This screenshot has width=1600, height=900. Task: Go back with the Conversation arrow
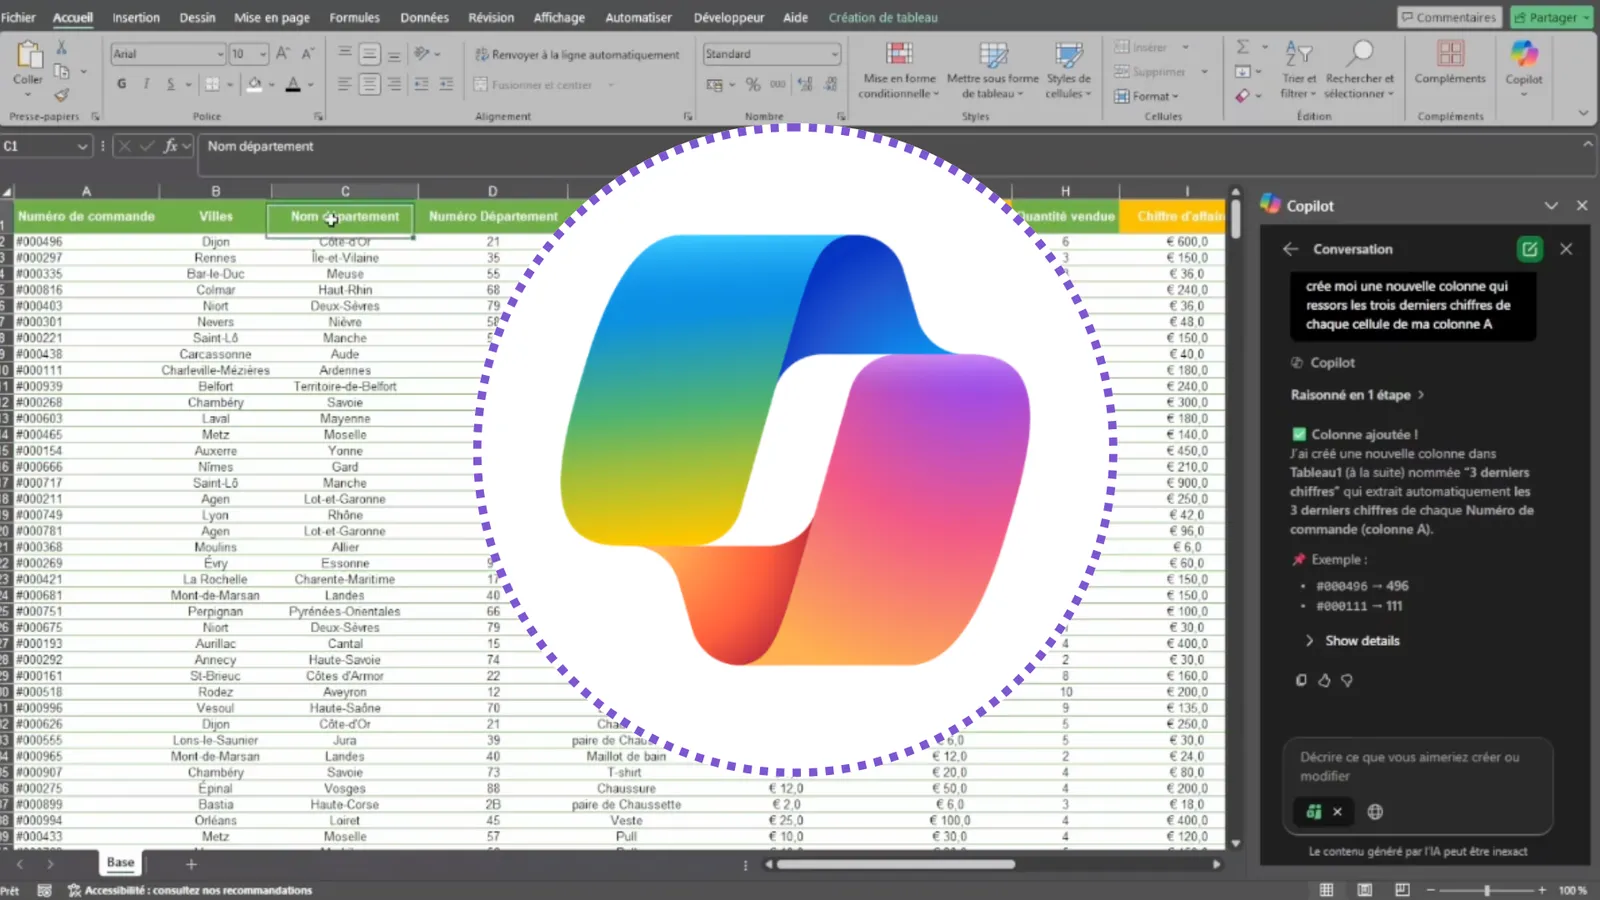(1291, 249)
